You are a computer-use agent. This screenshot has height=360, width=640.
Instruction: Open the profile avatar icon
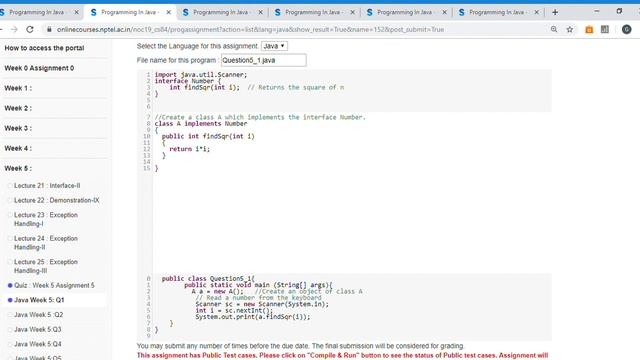tap(627, 29)
